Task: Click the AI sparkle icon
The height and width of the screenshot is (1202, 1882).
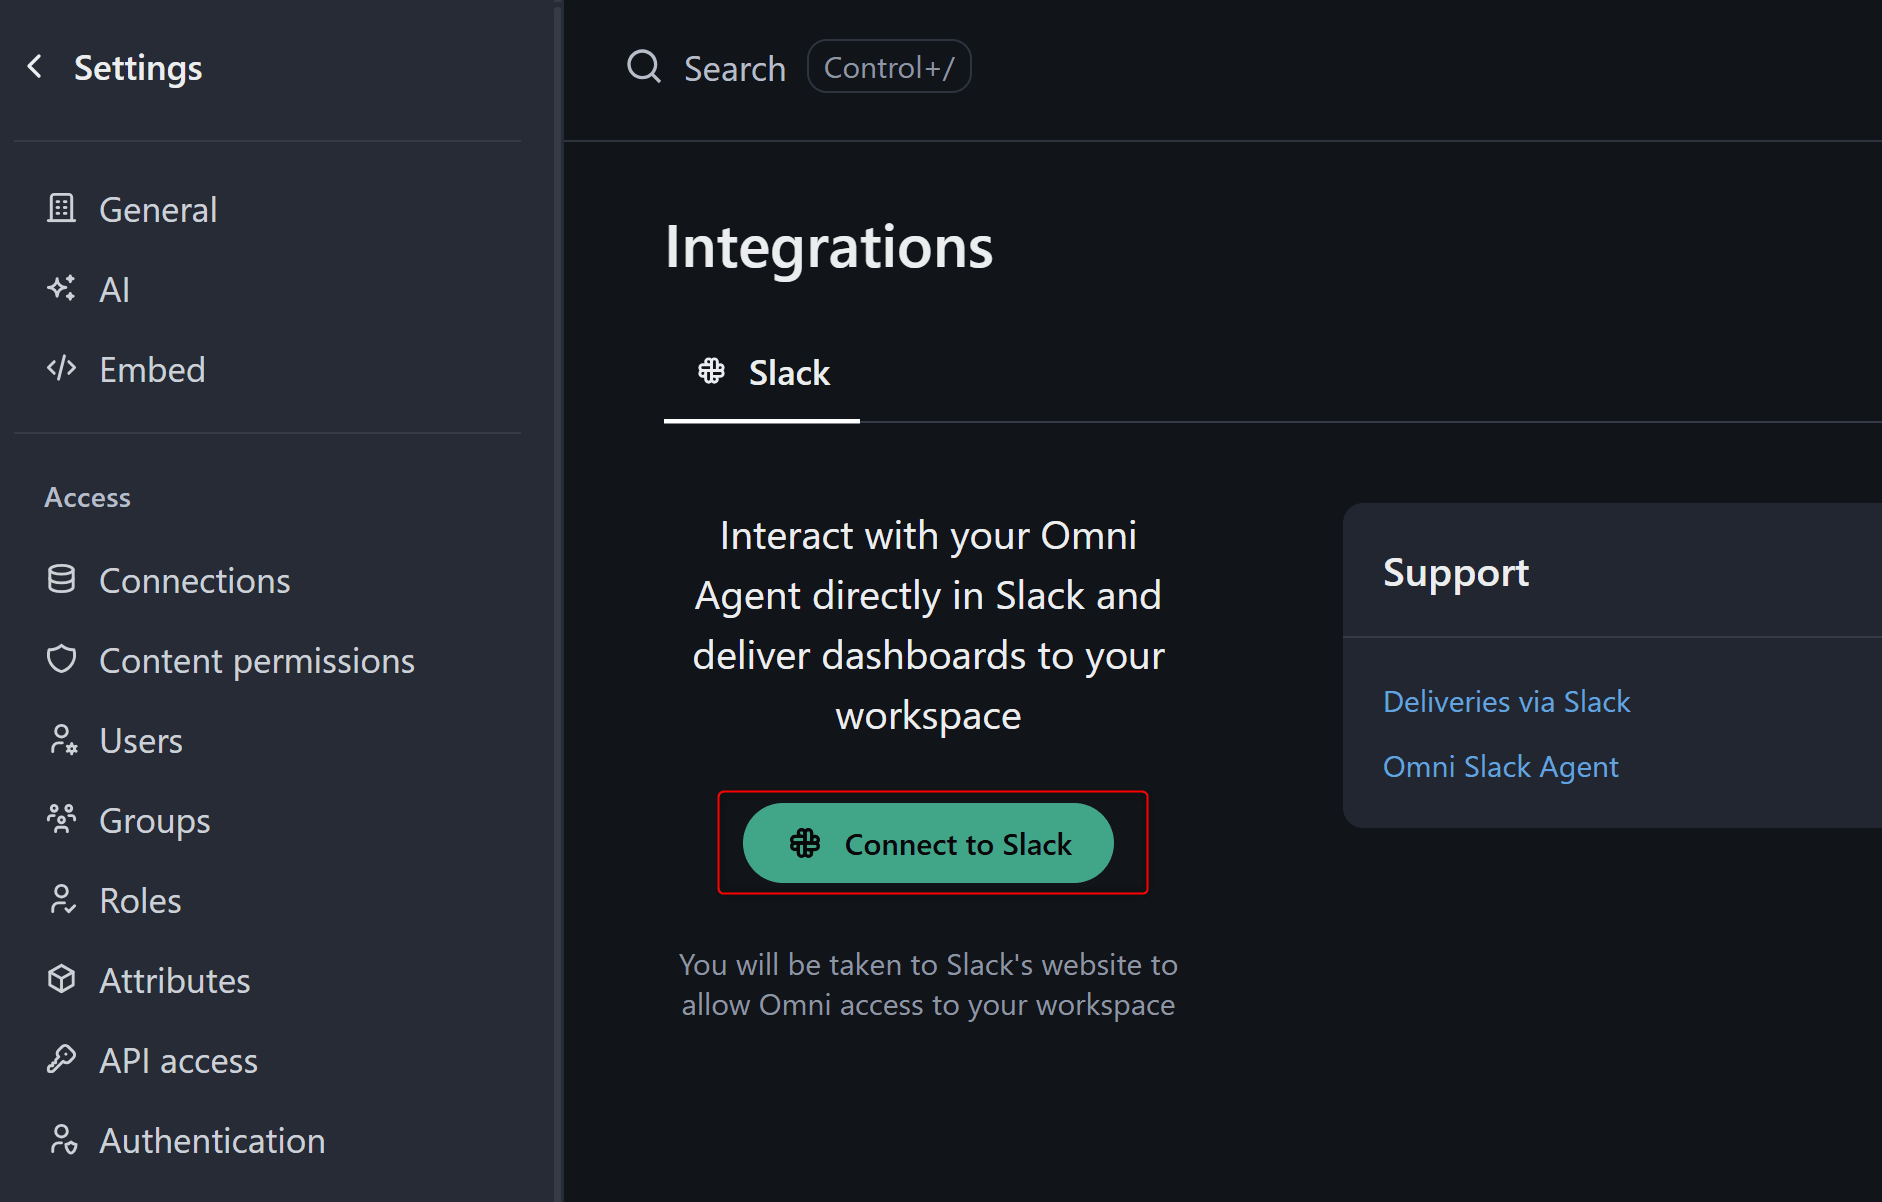Action: click(62, 288)
